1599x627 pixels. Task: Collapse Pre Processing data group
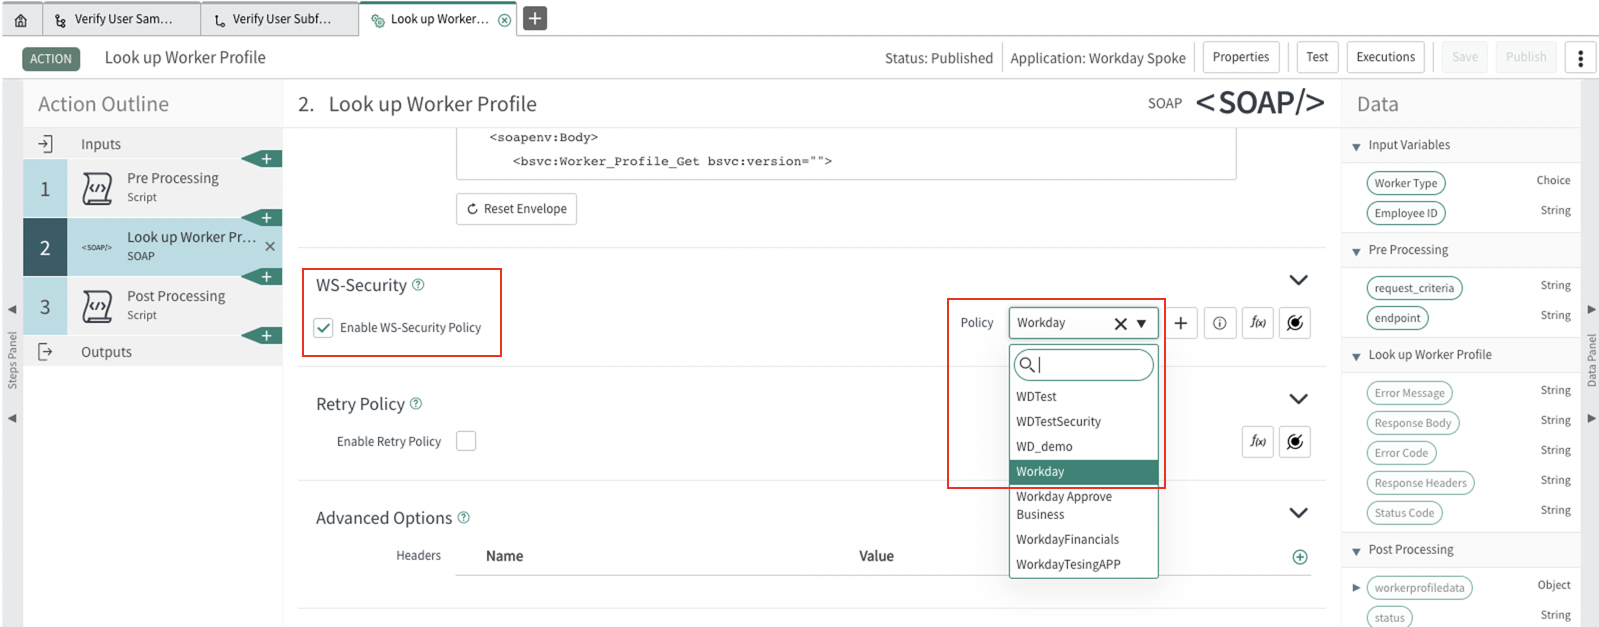1356,252
